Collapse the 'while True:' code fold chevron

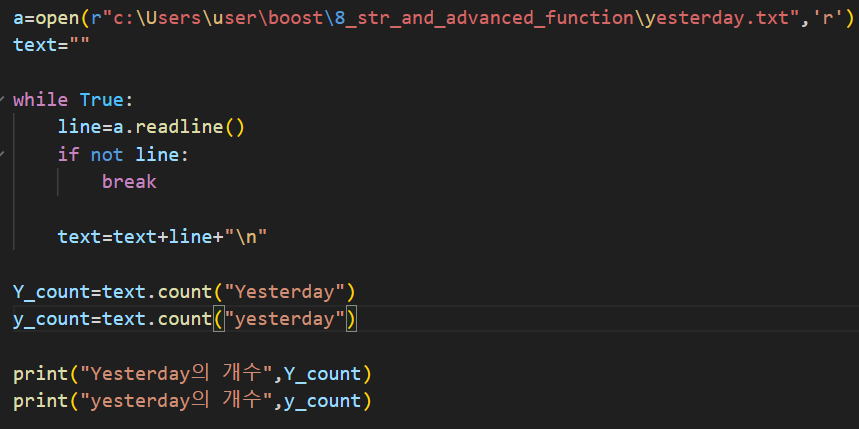2,100
